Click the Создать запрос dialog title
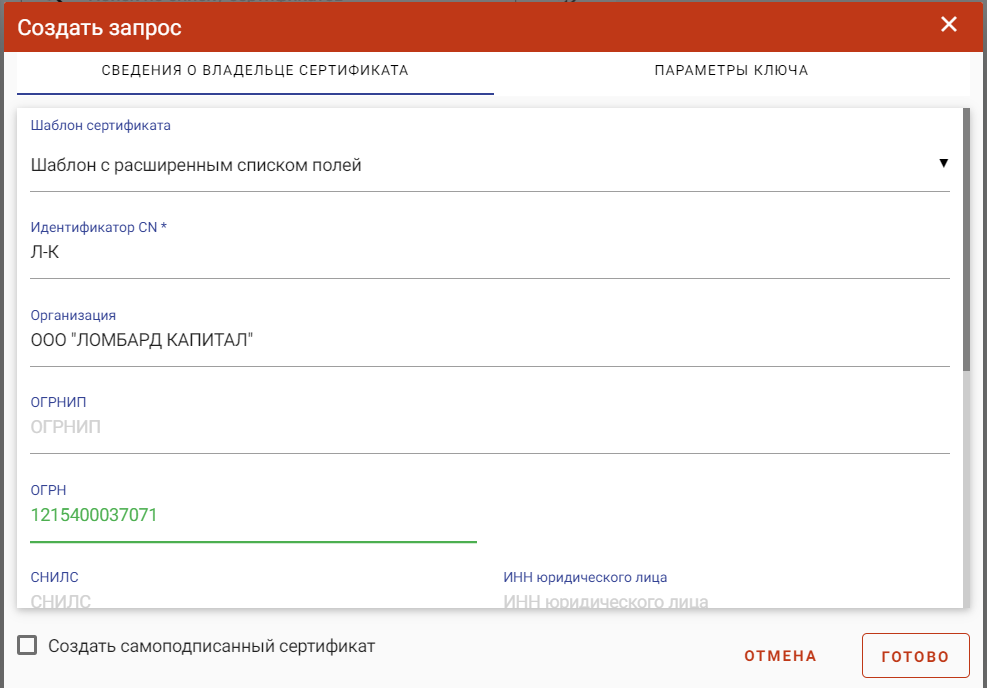Screen dimensions: 987x688 pos(99,27)
